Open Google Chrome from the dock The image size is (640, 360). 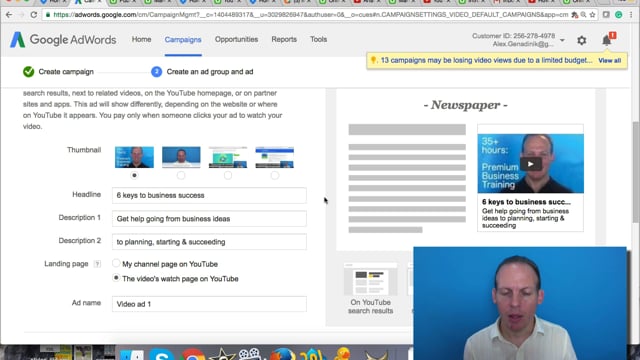click(x=193, y=354)
